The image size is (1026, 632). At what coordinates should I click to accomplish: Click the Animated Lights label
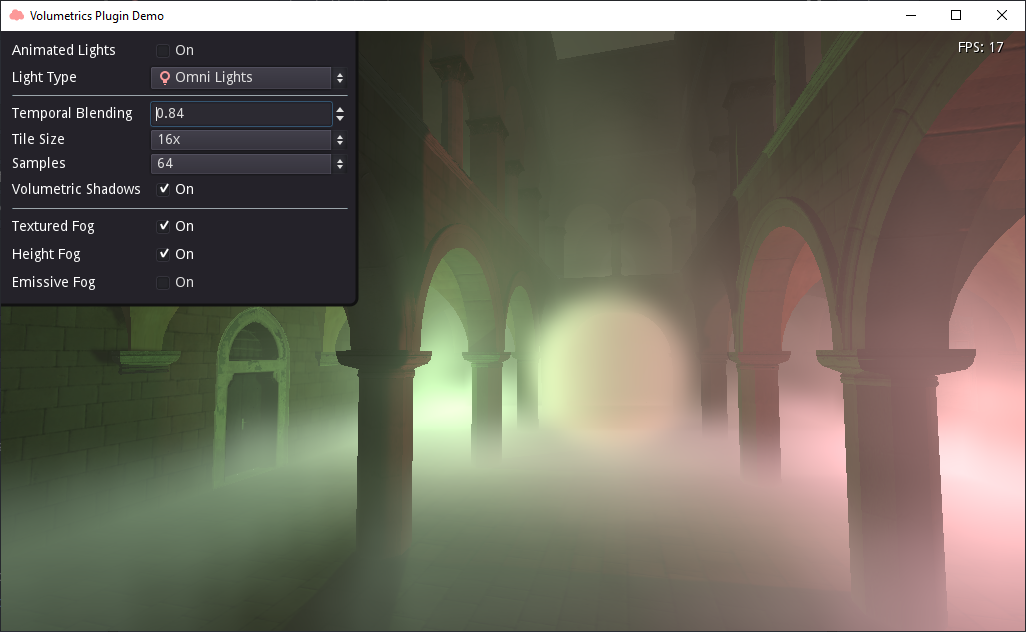(x=63, y=50)
